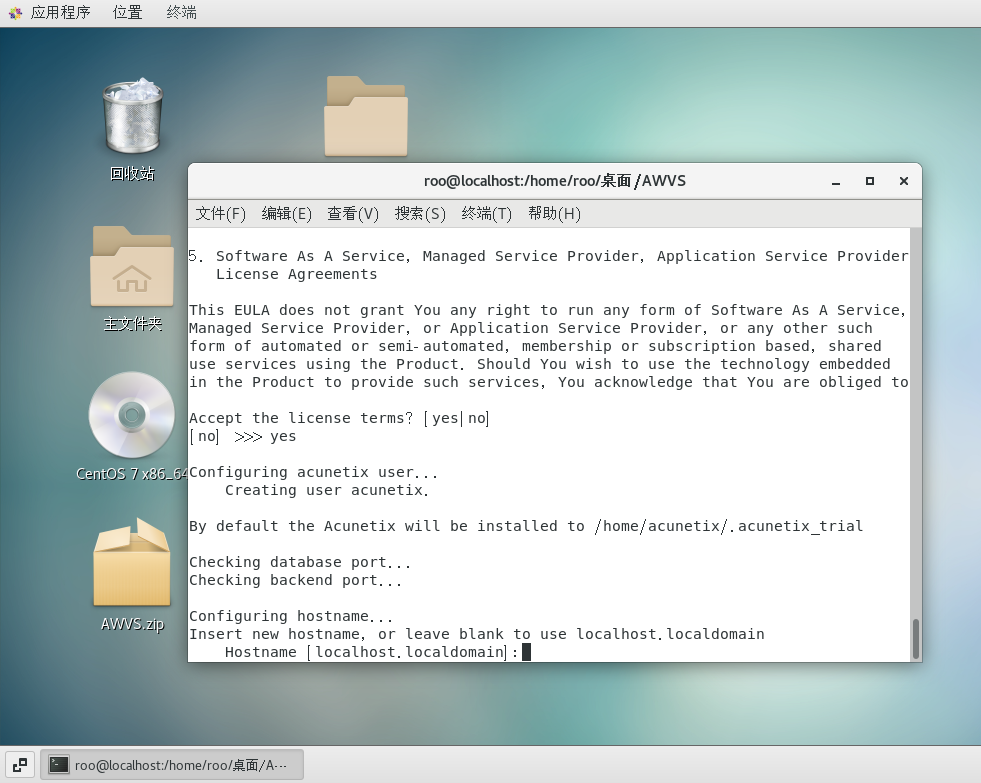This screenshot has width=981, height=783.
Task: Click the 回收站 label text
Action: (132, 173)
